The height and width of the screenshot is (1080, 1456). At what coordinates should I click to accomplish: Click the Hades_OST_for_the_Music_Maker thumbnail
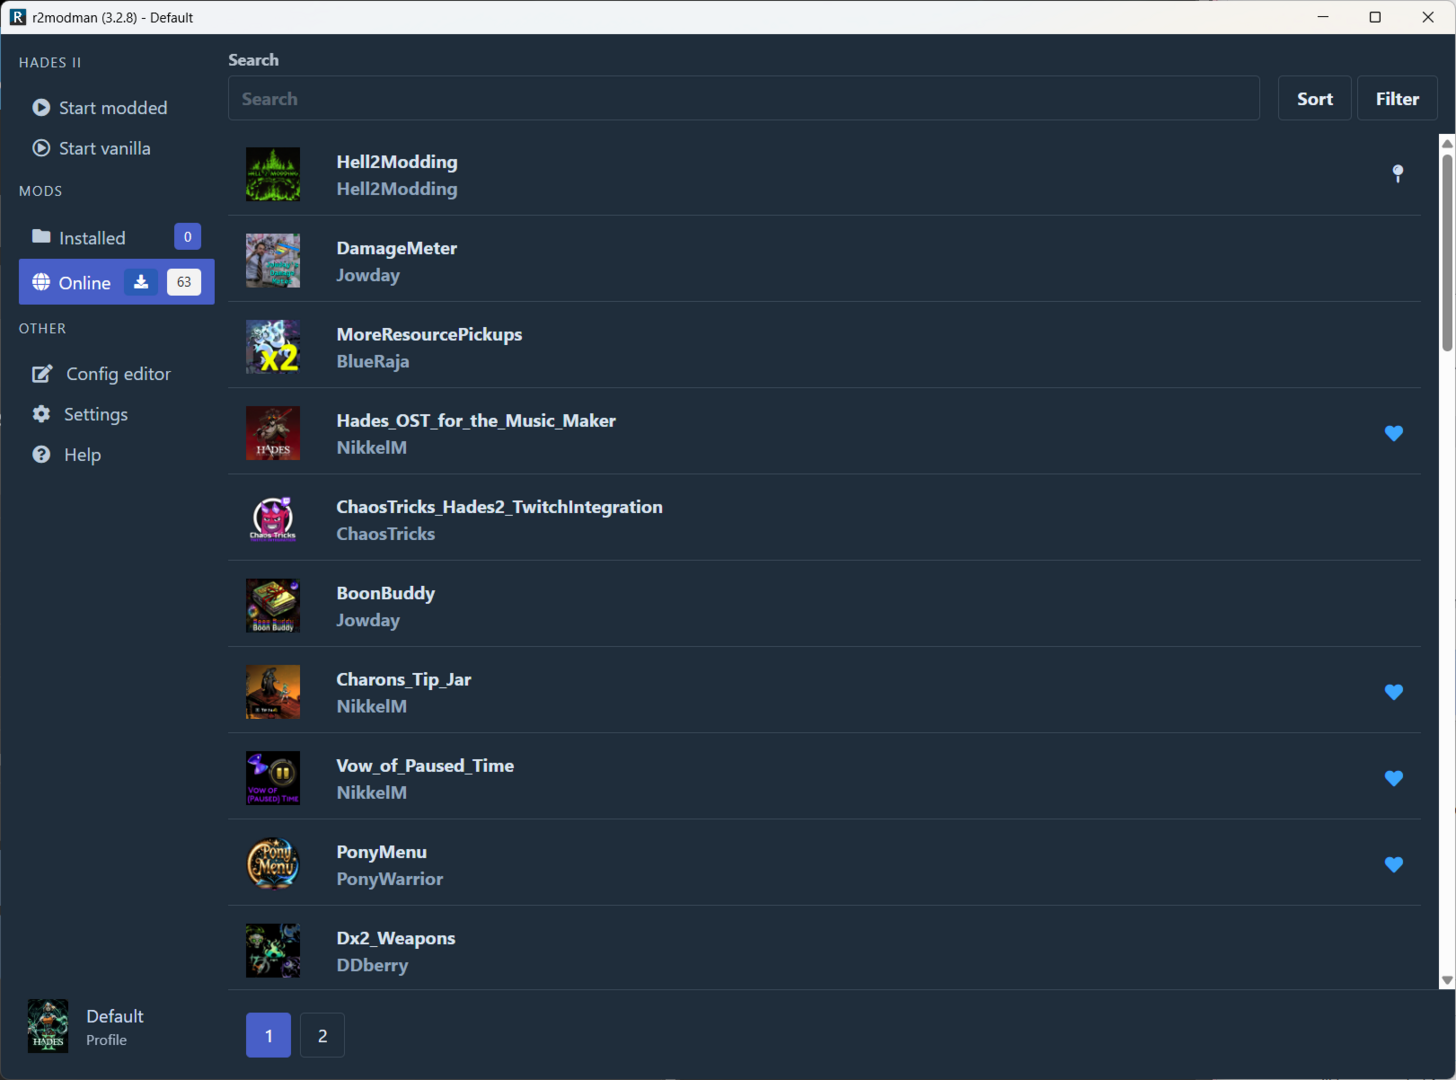(x=273, y=433)
